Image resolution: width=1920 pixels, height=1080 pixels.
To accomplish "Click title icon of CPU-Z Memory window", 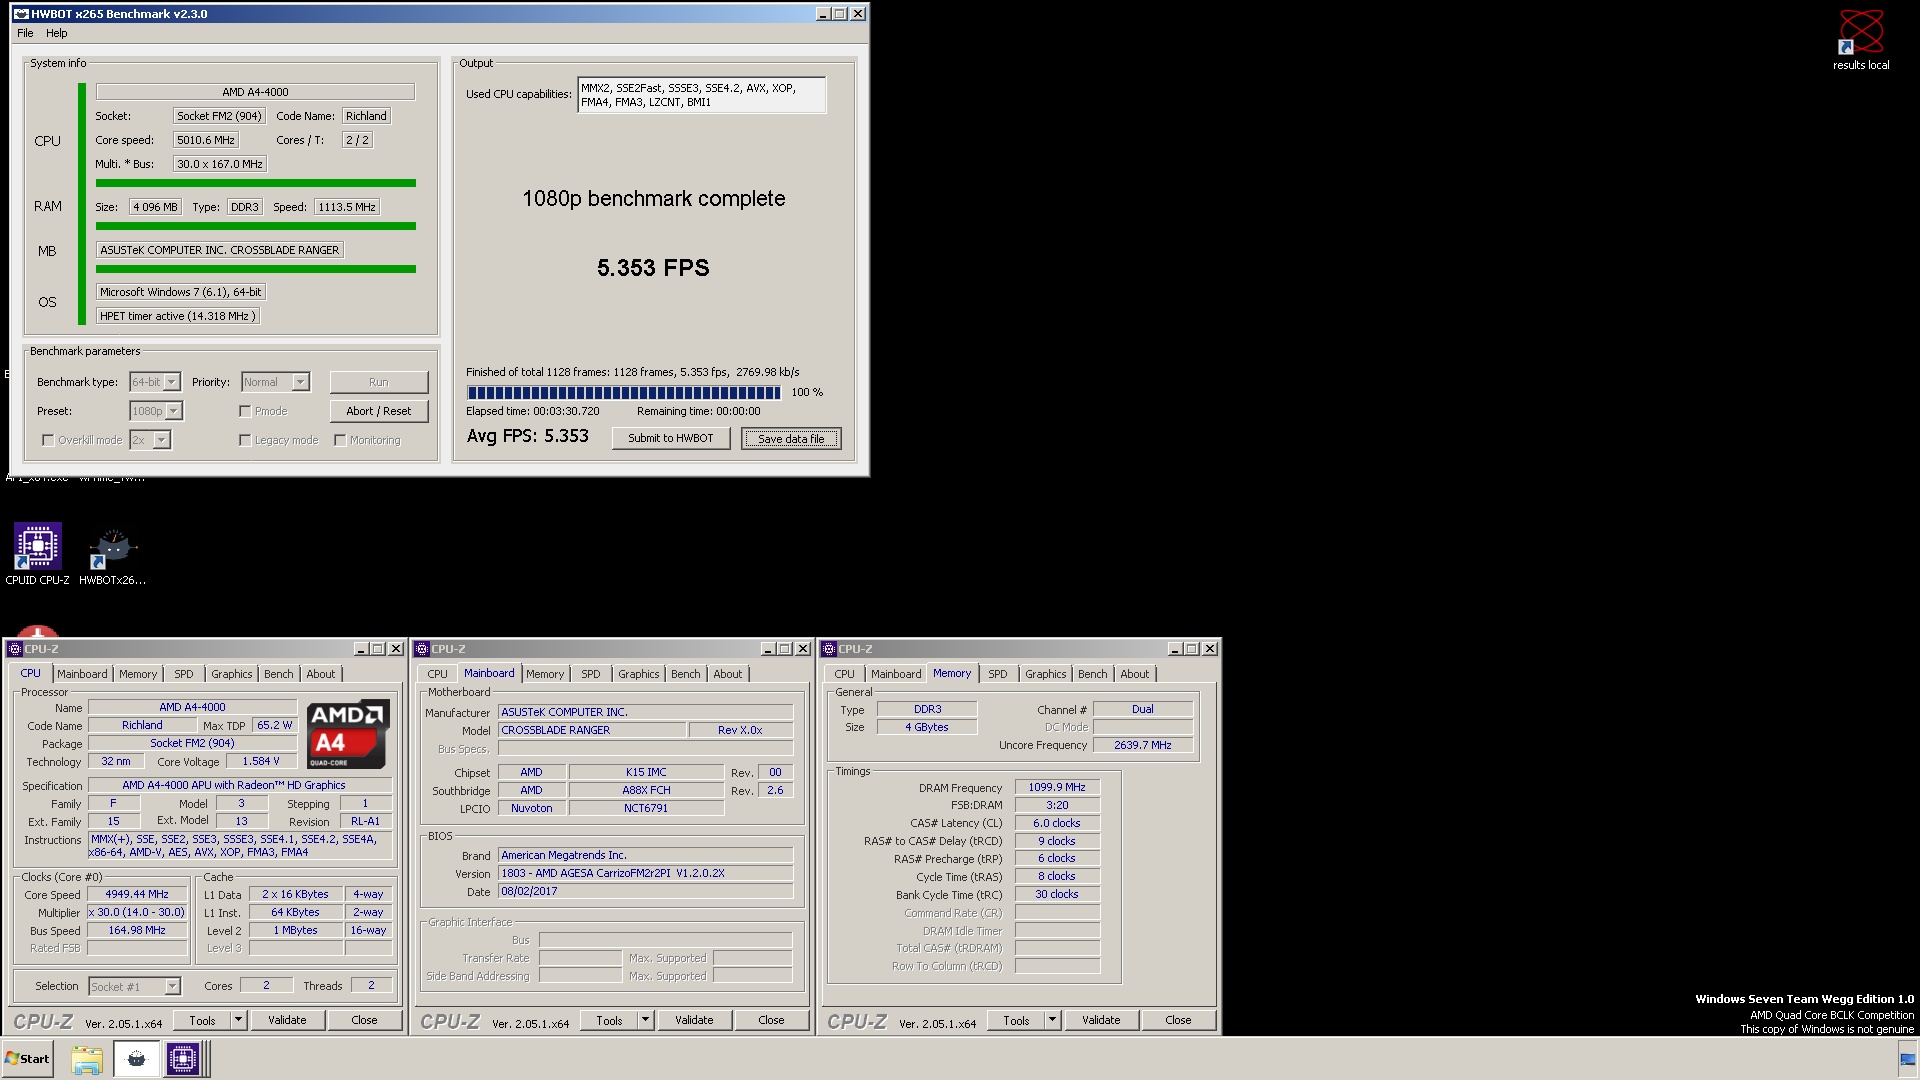I will [x=829, y=649].
